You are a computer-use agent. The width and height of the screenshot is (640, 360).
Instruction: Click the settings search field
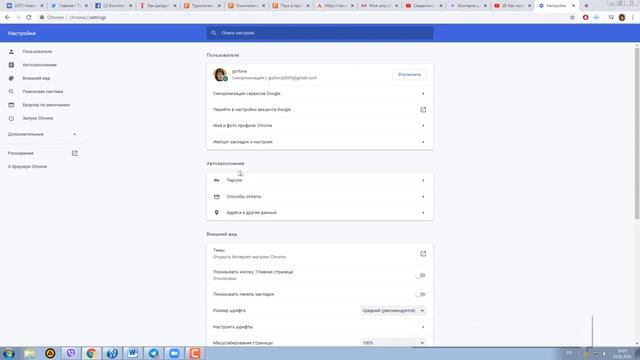point(320,33)
